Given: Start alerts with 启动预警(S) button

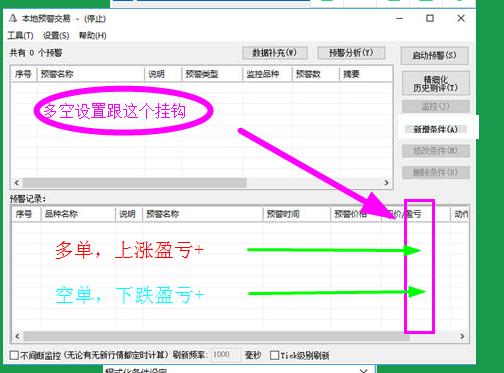Looking at the screenshot, I should [x=434, y=55].
